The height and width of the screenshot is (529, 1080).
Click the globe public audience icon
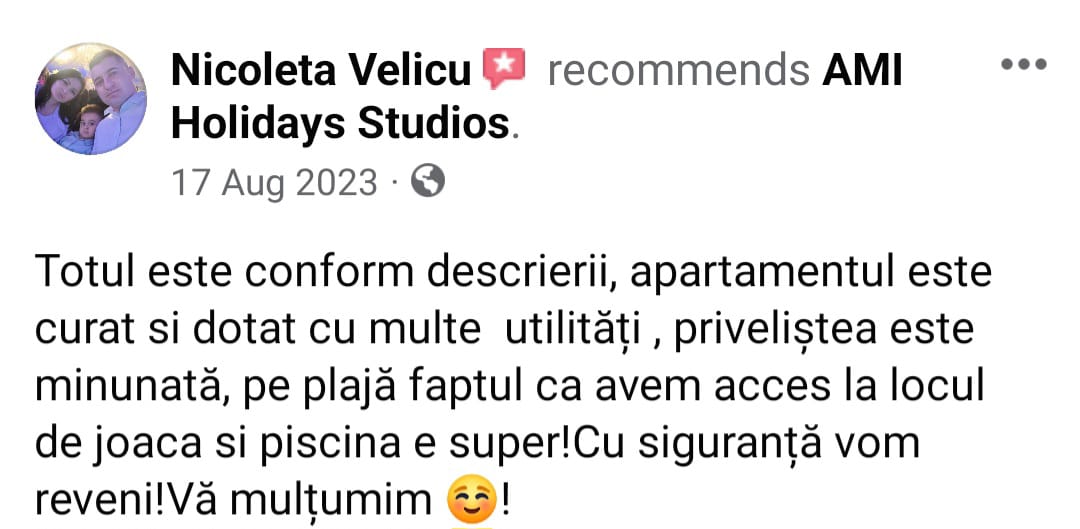[428, 183]
